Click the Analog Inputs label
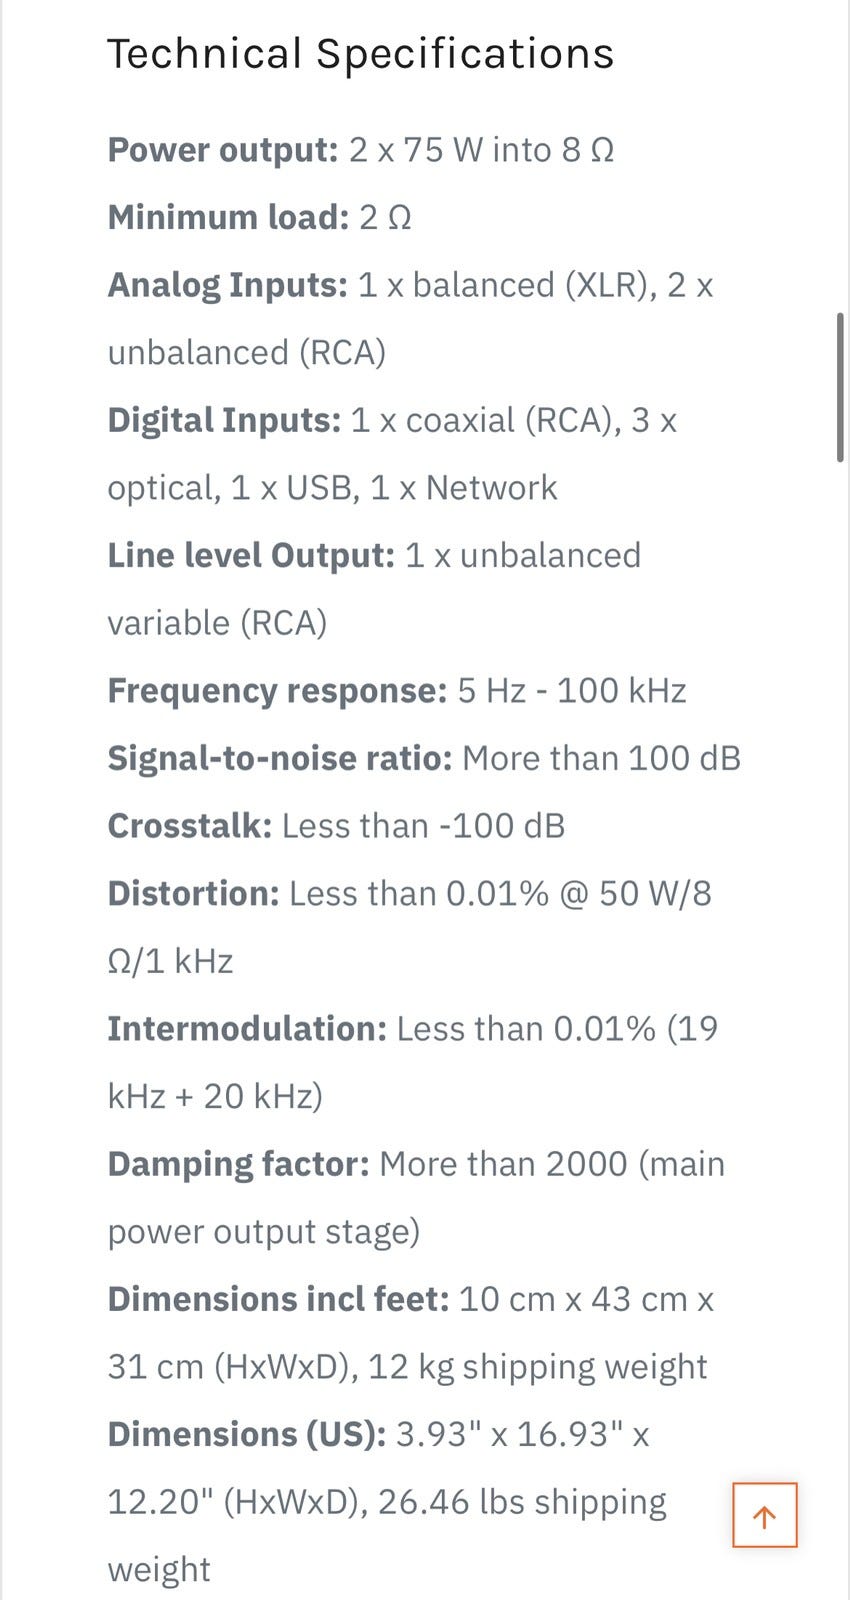This screenshot has height=1600, width=850. (227, 286)
